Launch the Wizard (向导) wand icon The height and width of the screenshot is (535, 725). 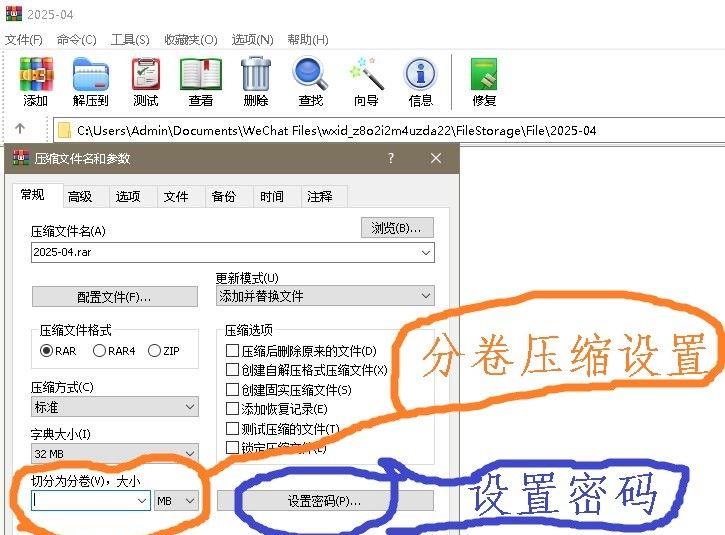point(366,81)
